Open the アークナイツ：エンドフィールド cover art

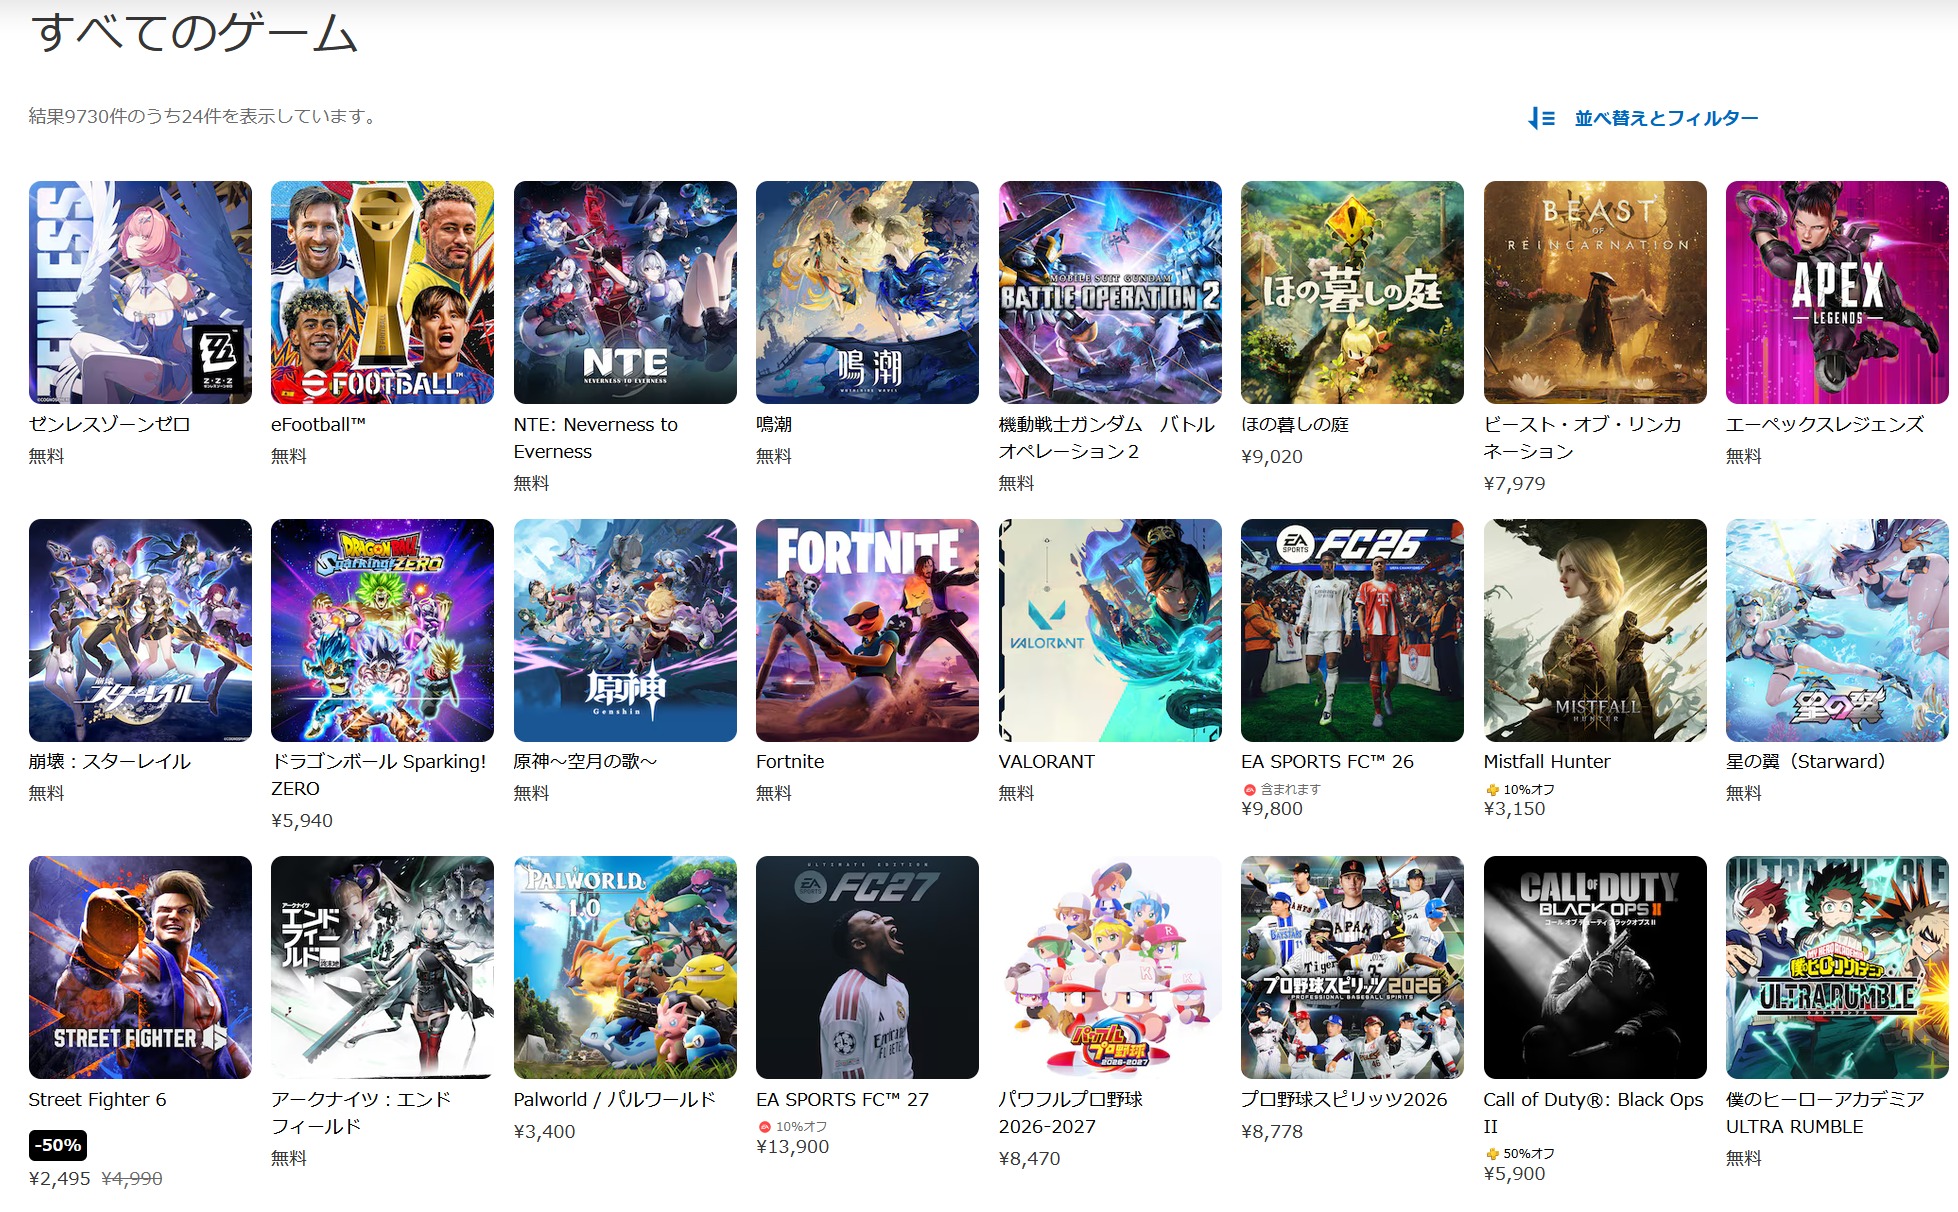click(x=382, y=967)
